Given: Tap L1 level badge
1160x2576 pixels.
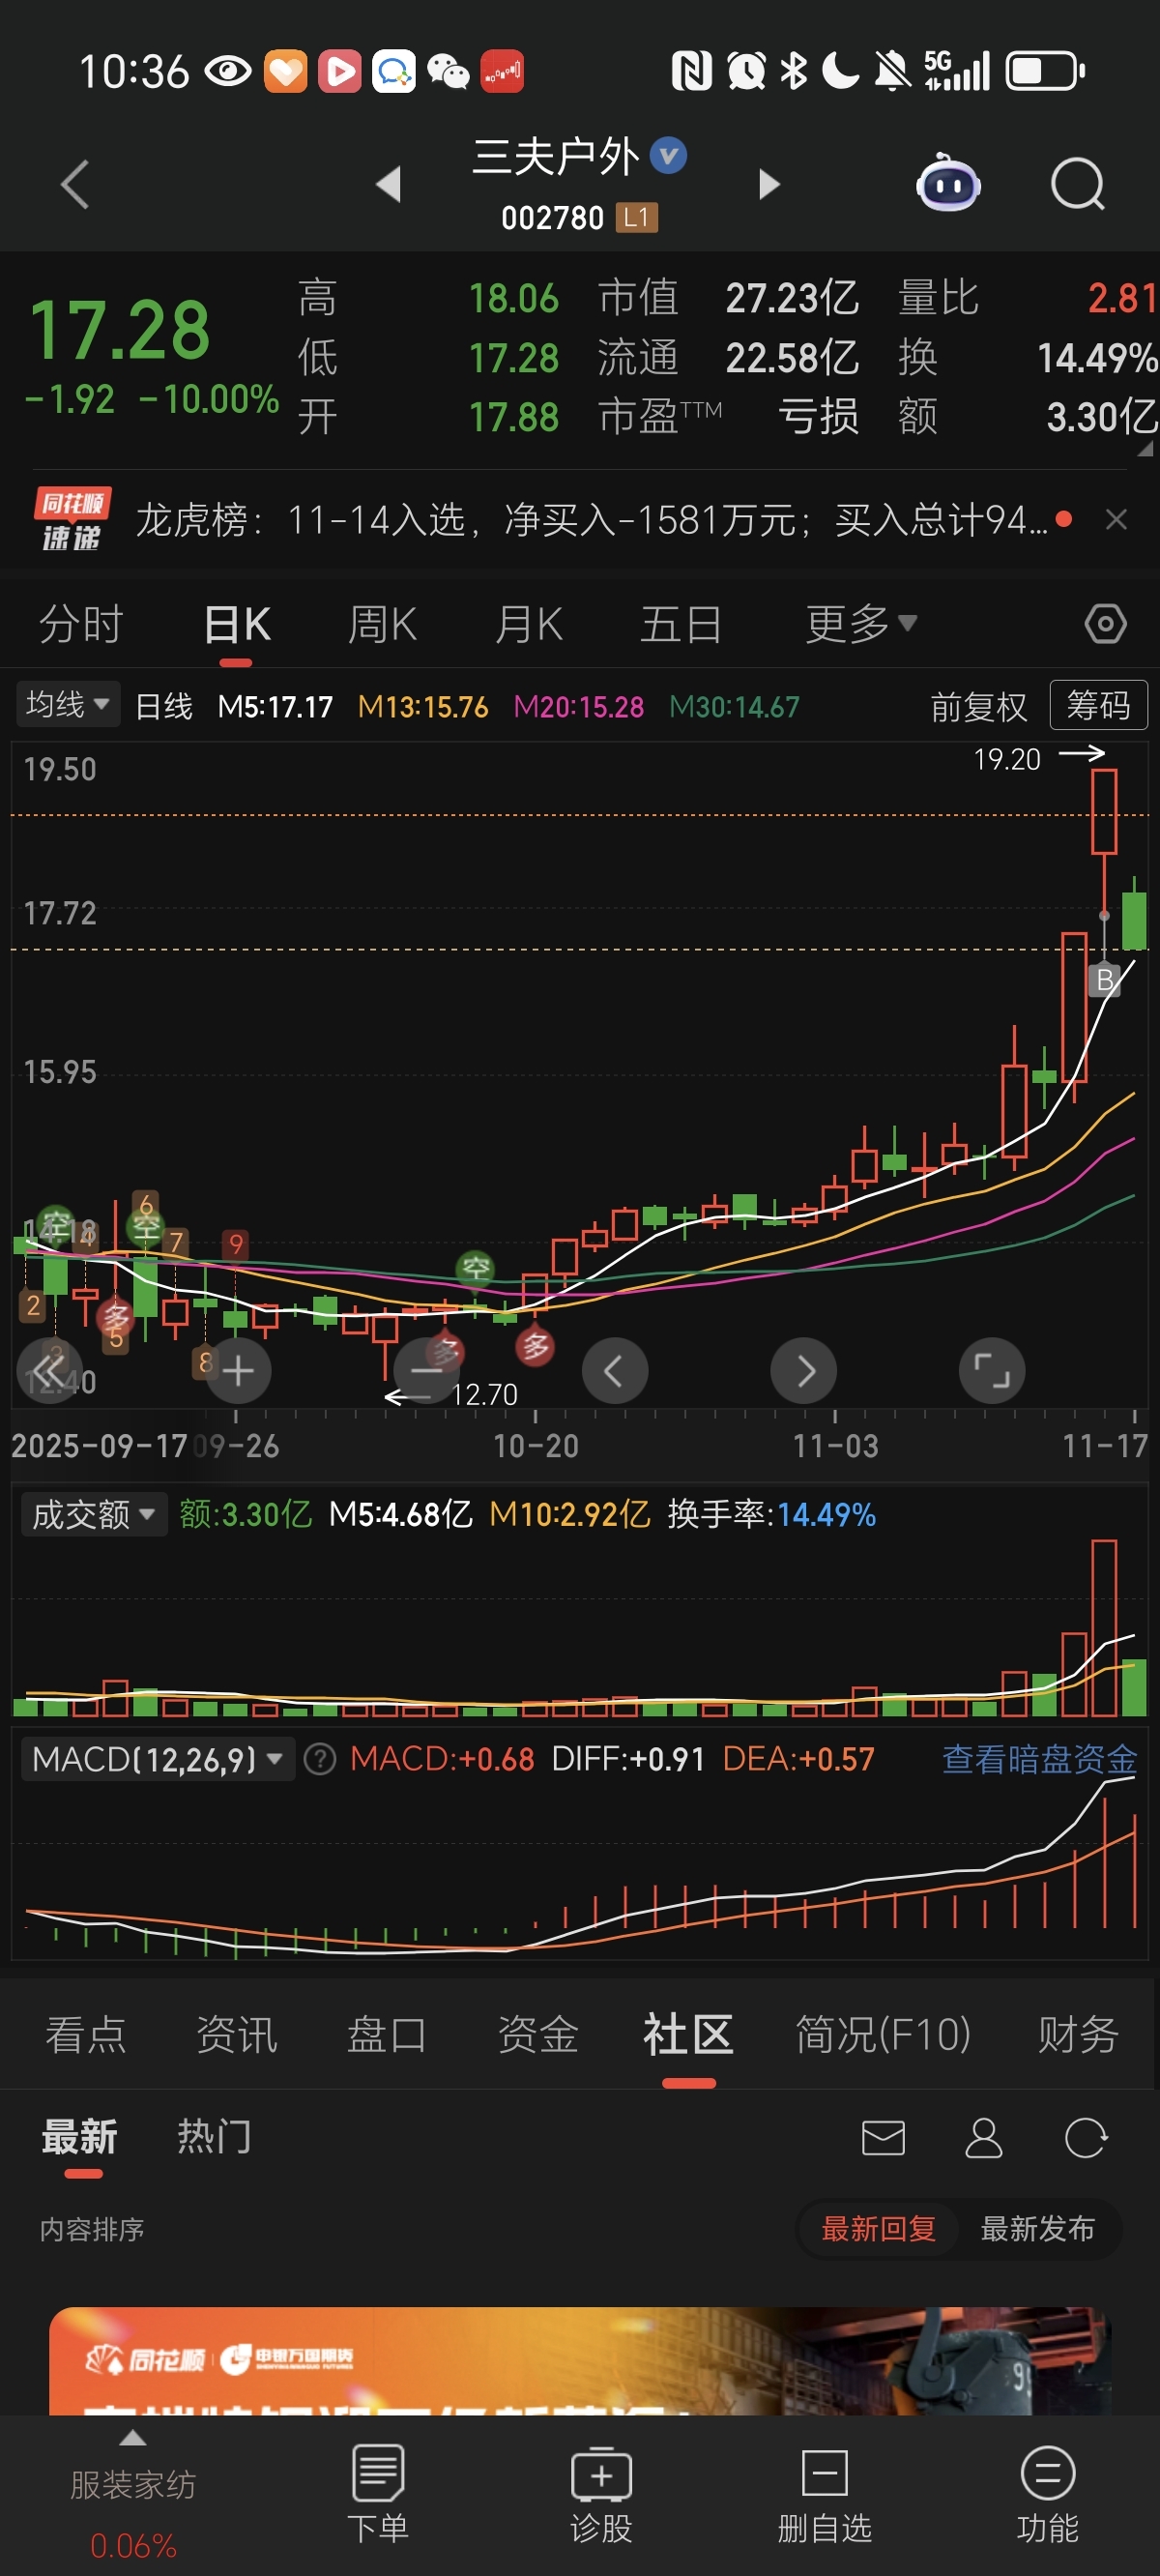Looking at the screenshot, I should coord(637,217).
